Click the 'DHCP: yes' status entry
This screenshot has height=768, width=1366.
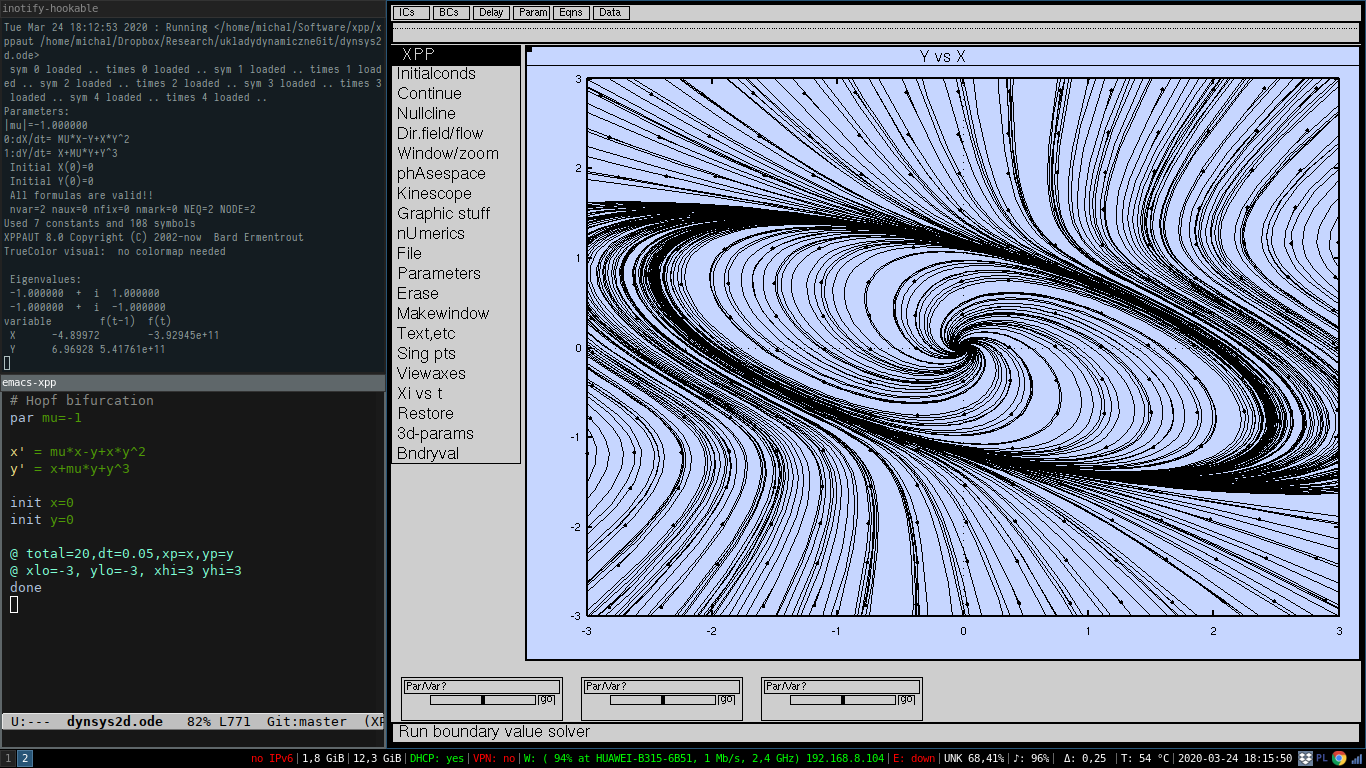(x=437, y=759)
